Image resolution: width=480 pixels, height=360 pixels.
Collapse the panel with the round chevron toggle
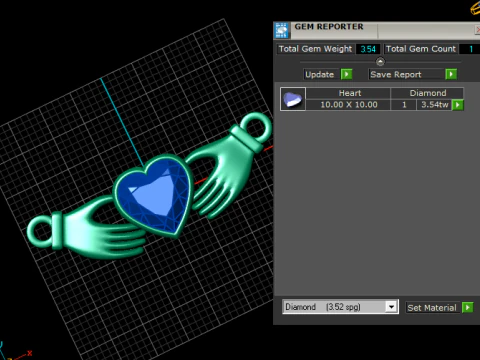[x=380, y=62]
